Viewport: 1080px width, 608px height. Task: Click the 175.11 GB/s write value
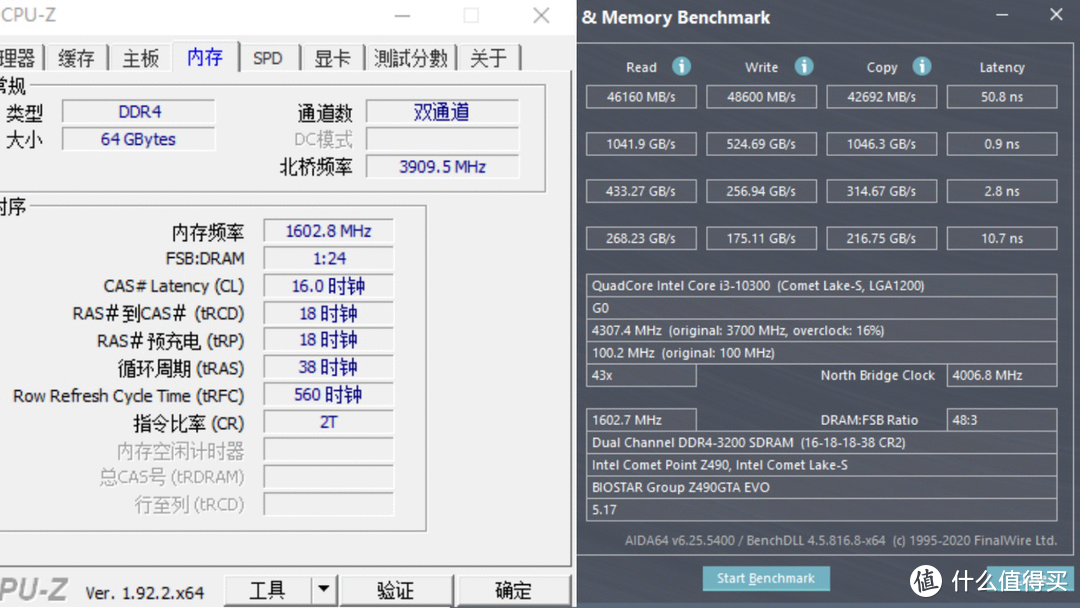pos(761,238)
